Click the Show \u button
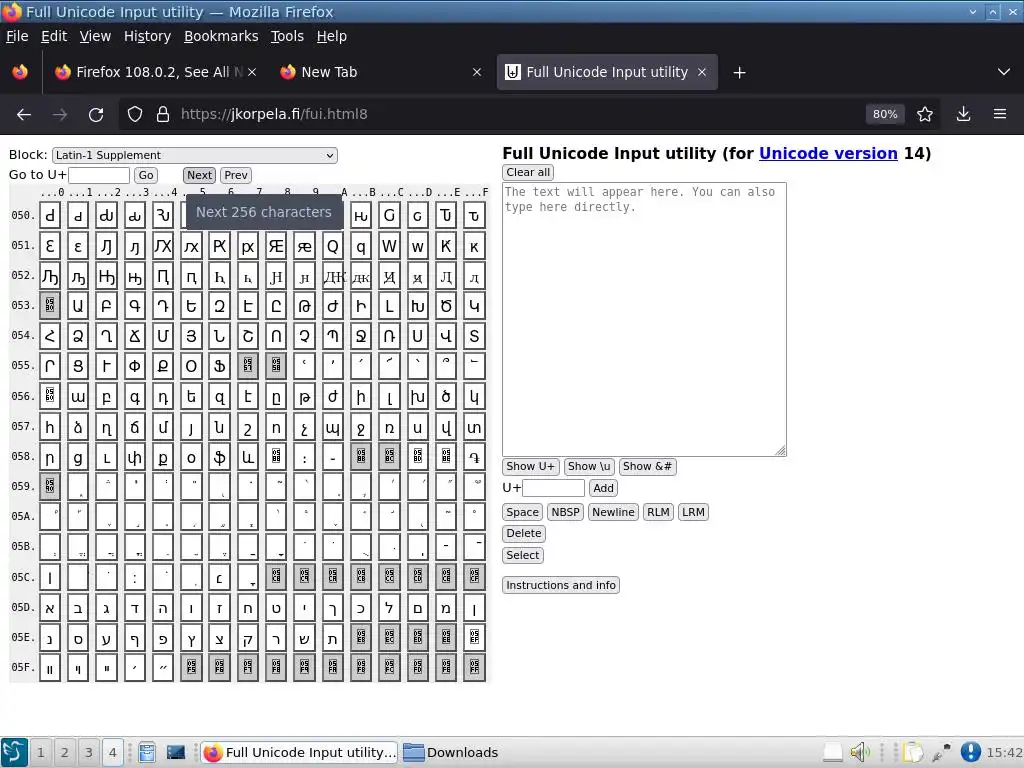Screen dimensions: 1024x768 point(589,466)
